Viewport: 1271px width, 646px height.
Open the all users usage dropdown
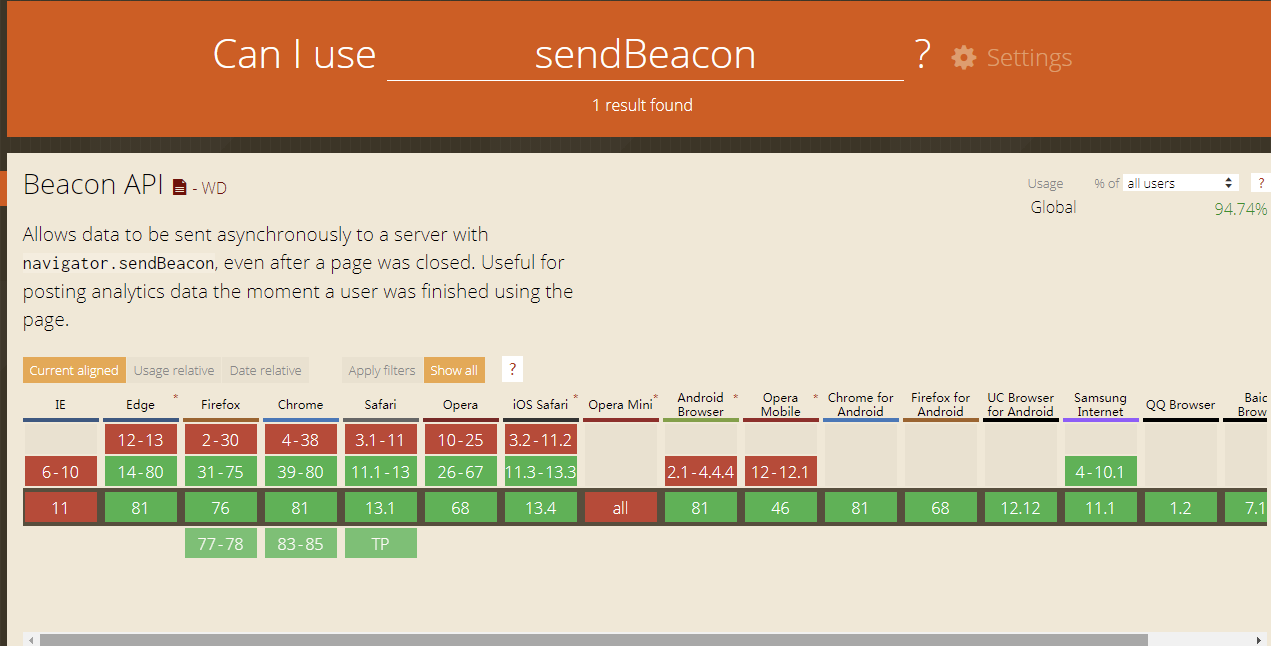click(1181, 182)
